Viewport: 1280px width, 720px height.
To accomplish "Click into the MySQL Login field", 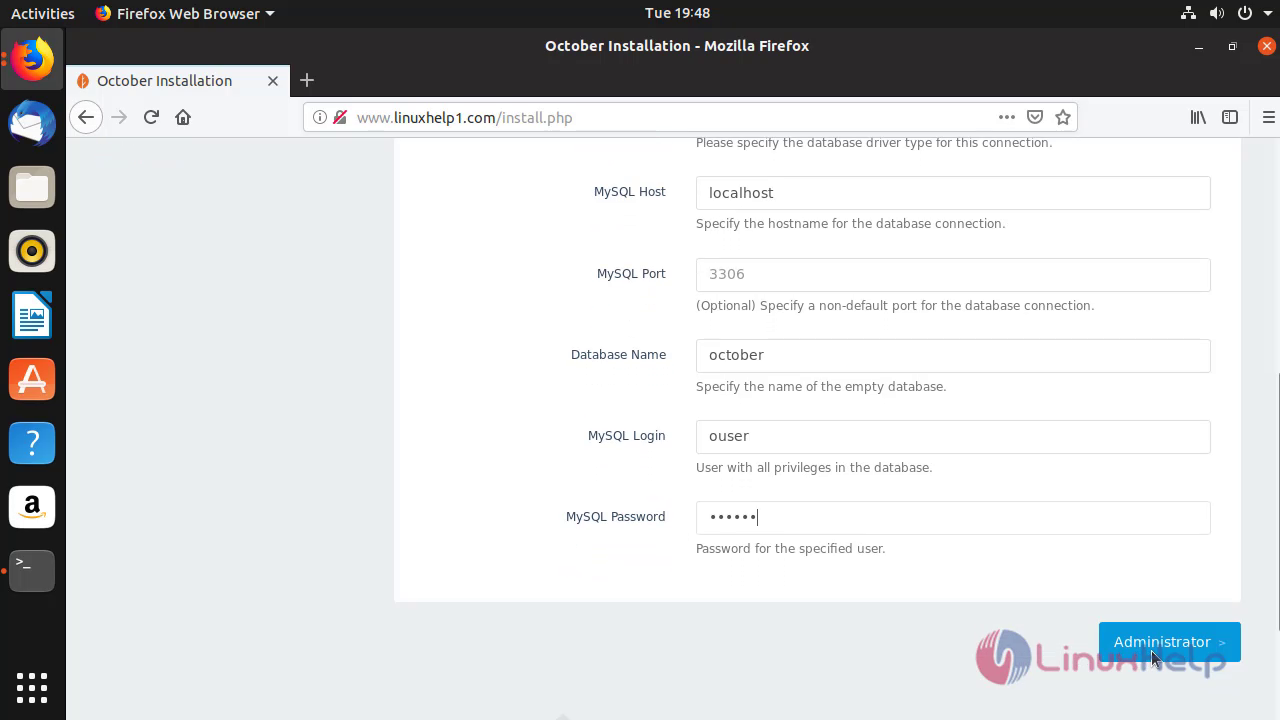I will coord(953,436).
